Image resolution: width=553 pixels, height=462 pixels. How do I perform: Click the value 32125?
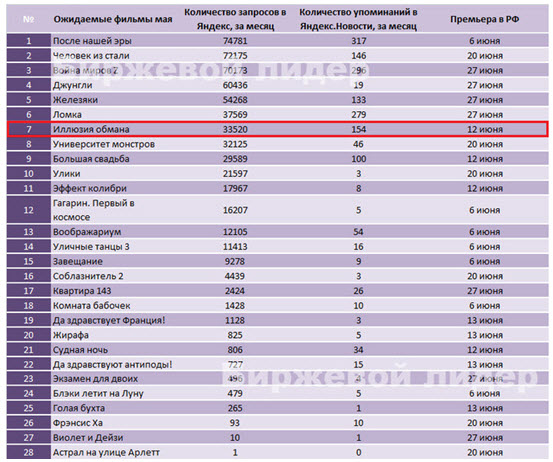pos(235,144)
